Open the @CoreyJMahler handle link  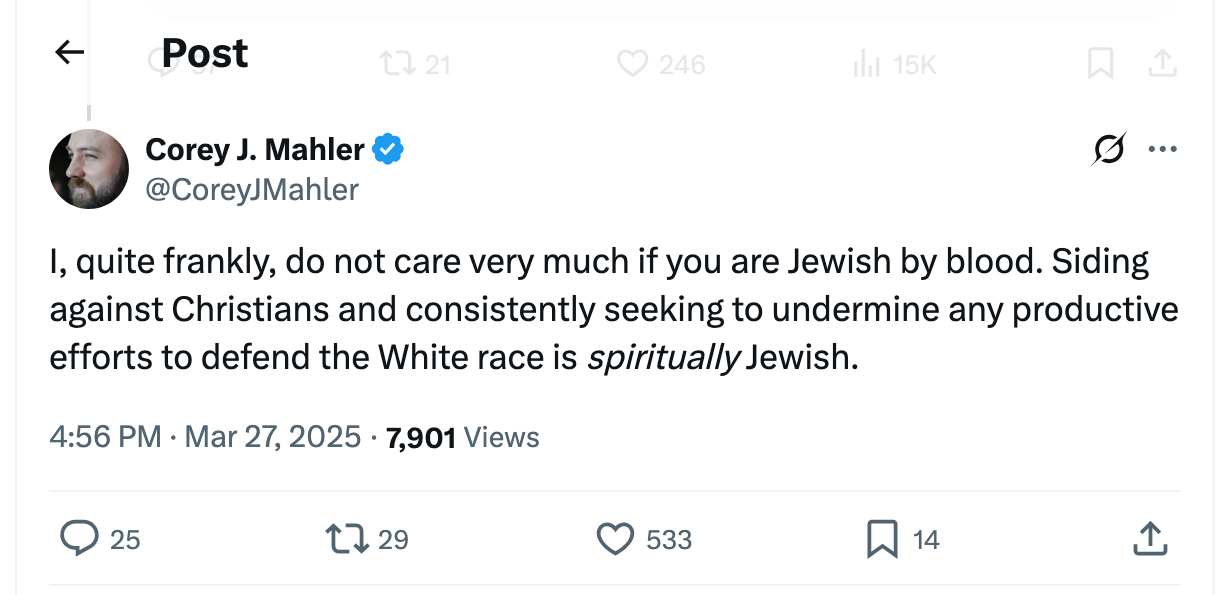coord(252,189)
